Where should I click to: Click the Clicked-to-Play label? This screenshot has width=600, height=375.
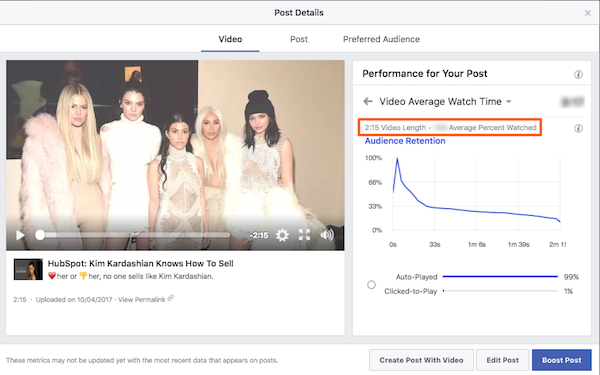click(x=411, y=292)
